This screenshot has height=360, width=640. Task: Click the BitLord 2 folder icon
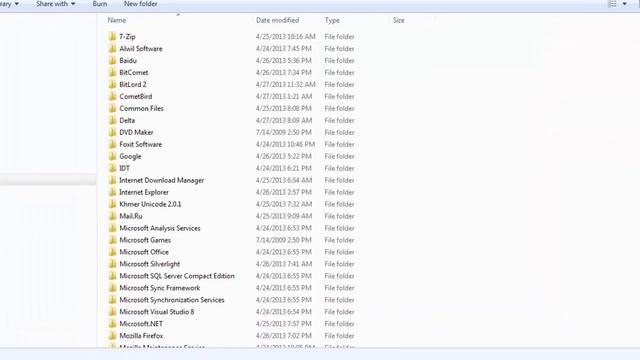coord(112,84)
